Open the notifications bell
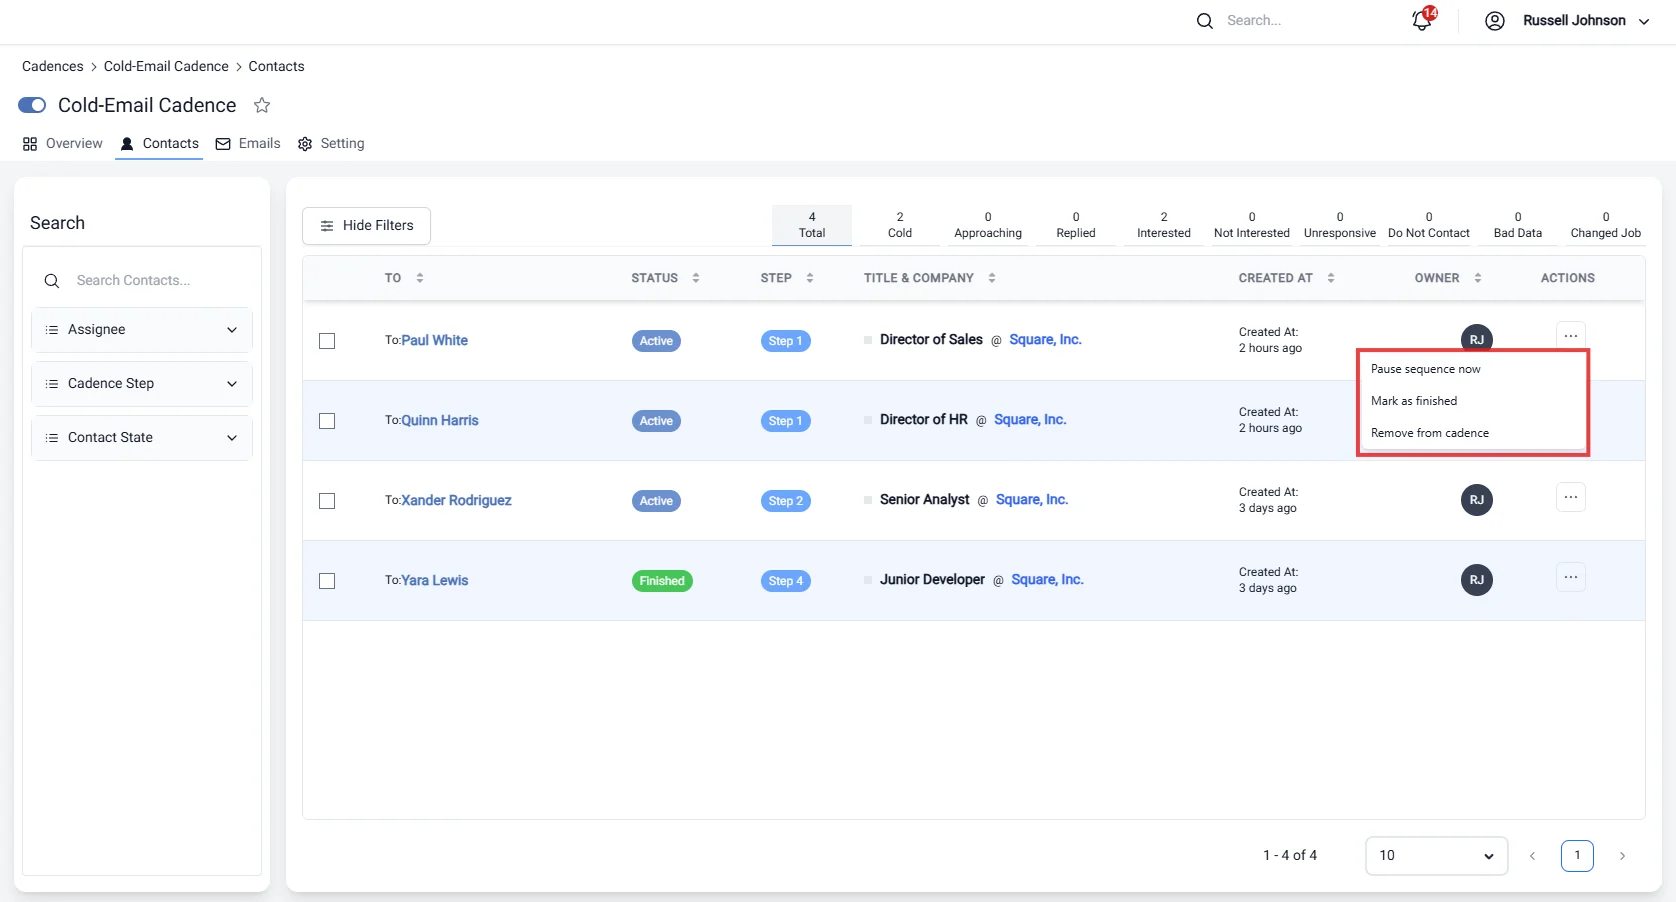Viewport: 1676px width, 902px height. [x=1422, y=20]
